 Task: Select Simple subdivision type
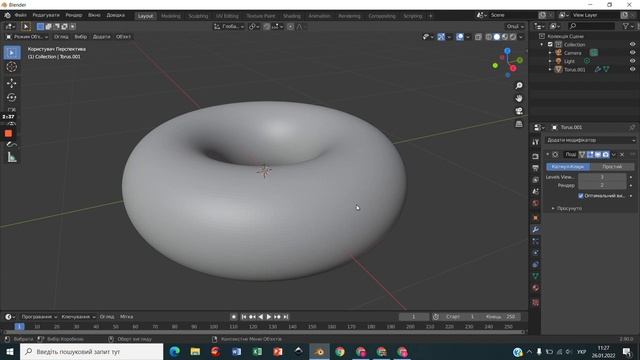[x=612, y=167]
